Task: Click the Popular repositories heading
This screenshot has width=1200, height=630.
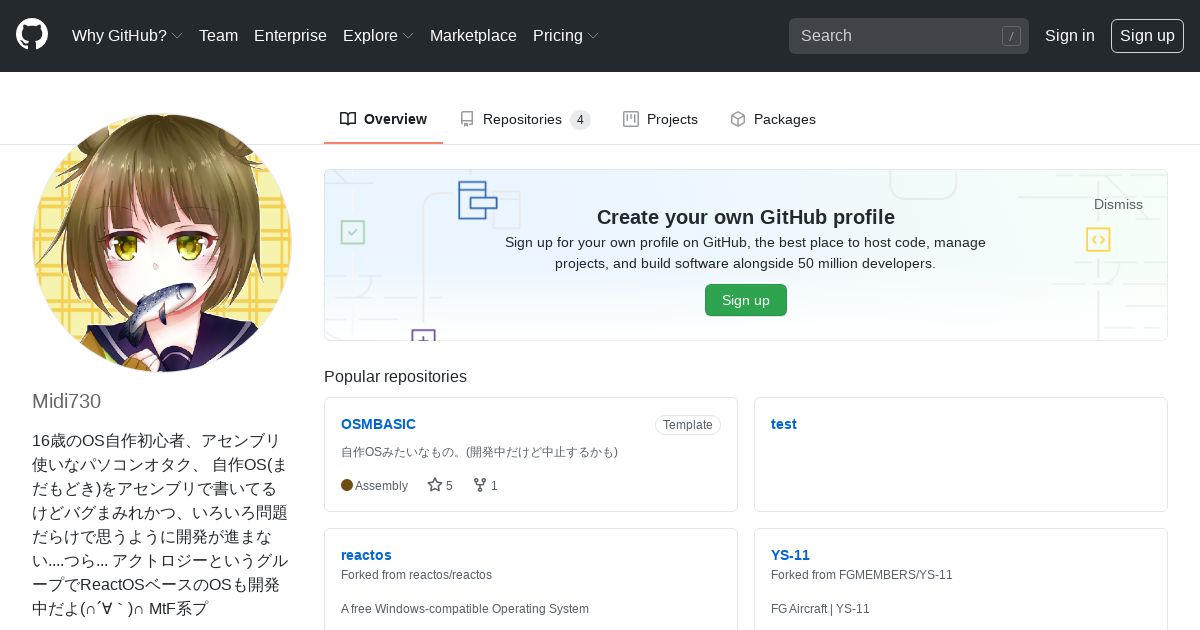Action: coord(395,377)
